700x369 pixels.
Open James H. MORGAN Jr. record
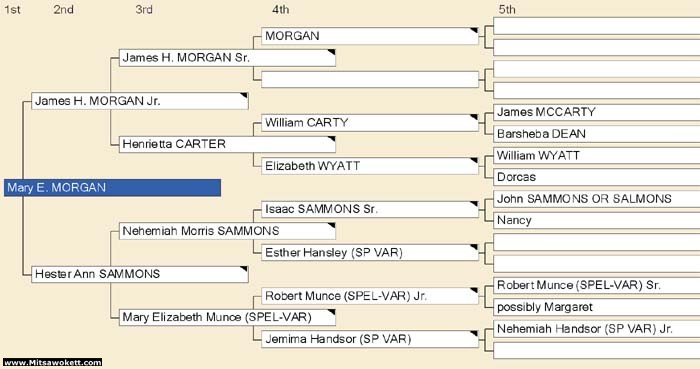pyautogui.click(x=140, y=101)
